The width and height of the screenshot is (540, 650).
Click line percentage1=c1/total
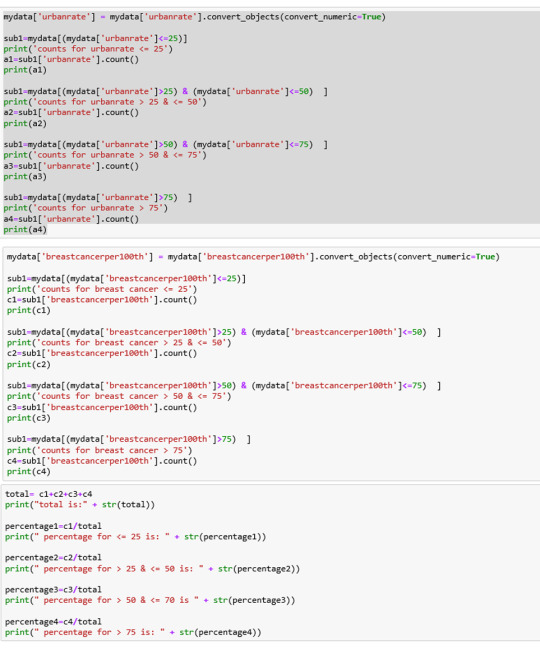pyautogui.click(x=53, y=526)
